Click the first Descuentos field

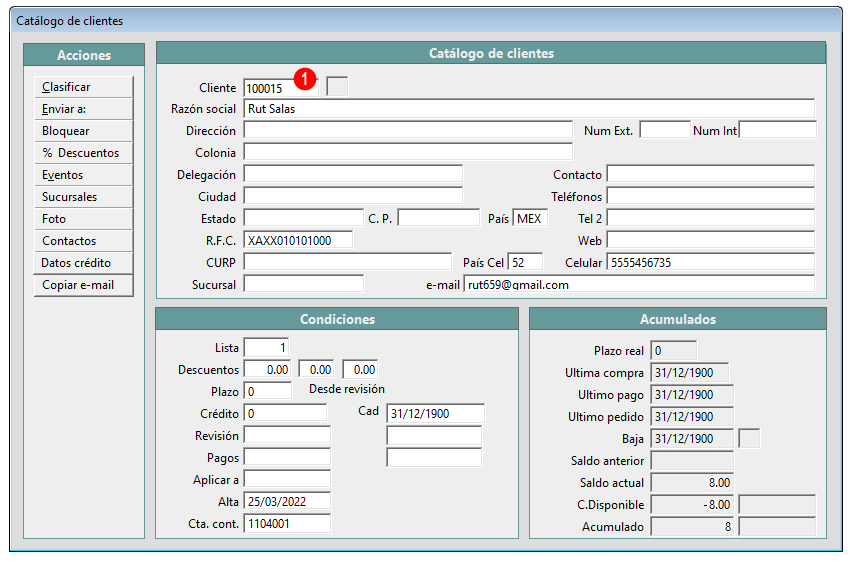point(267,370)
